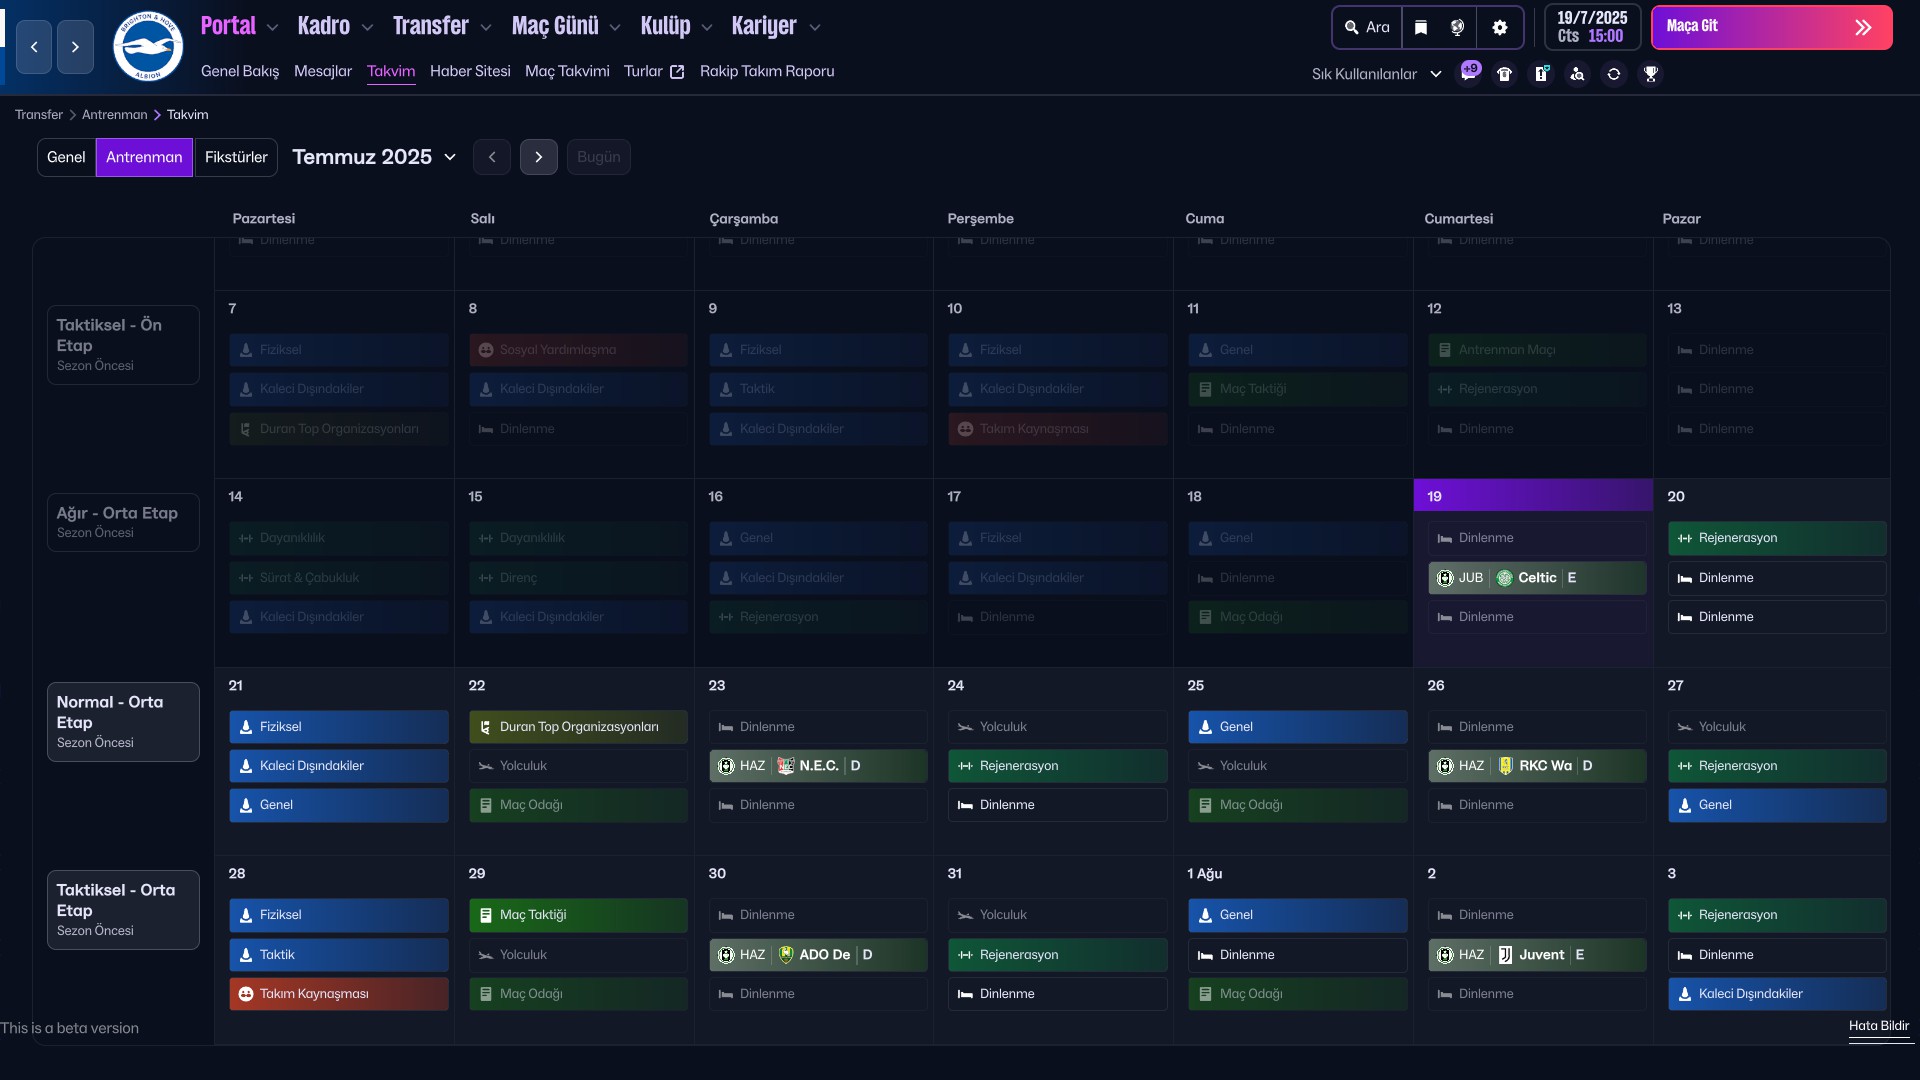Viewport: 1920px width, 1080px height.
Task: Click the Brighton club badge
Action: (148, 46)
